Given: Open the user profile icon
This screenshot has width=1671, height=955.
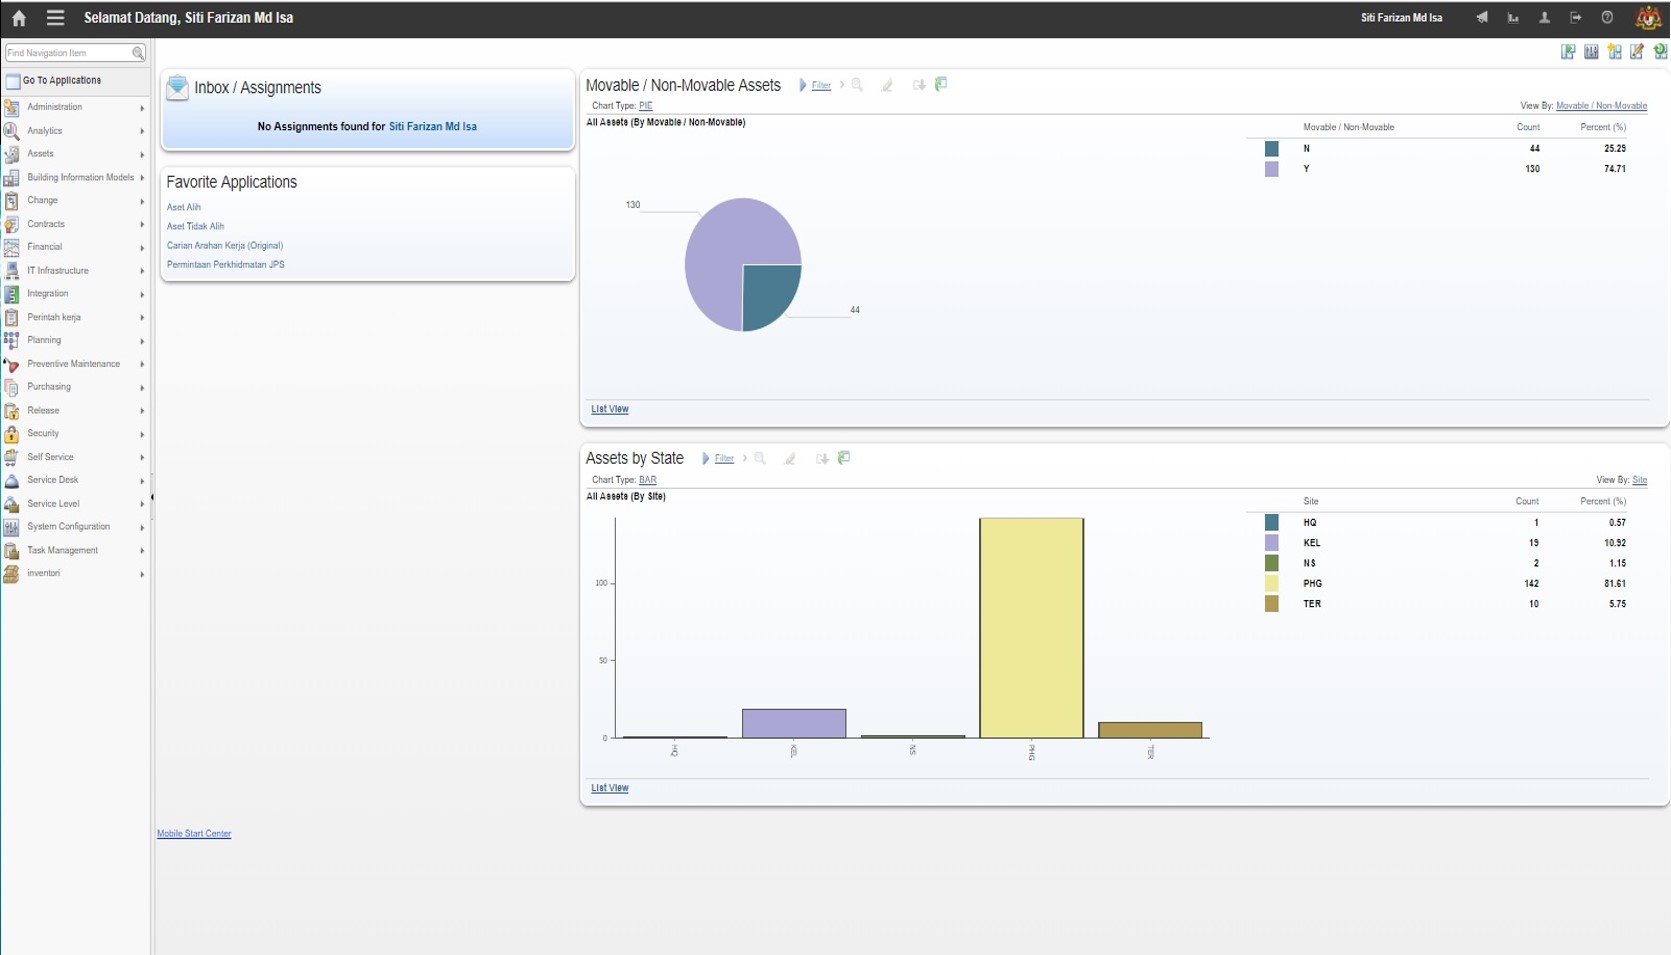Looking at the screenshot, I should [x=1544, y=18].
